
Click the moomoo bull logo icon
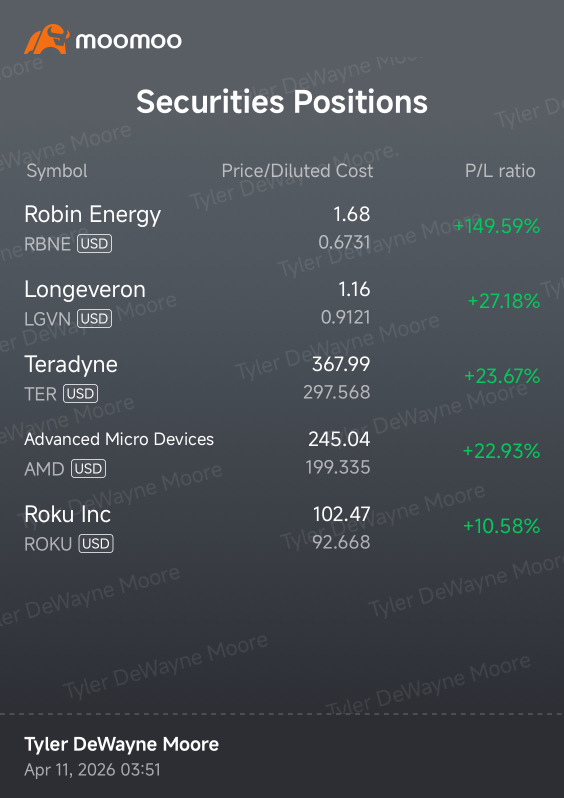point(47,39)
